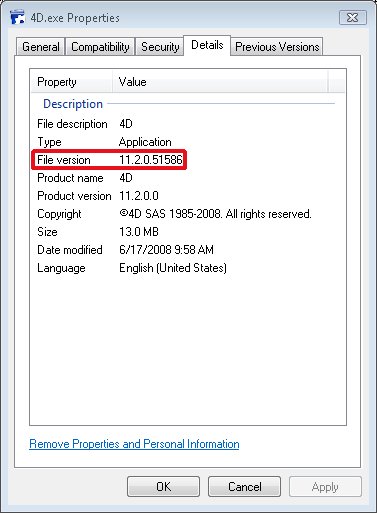This screenshot has width=377, height=513.
Task: Select the Copyright property label
Action: click(59, 214)
